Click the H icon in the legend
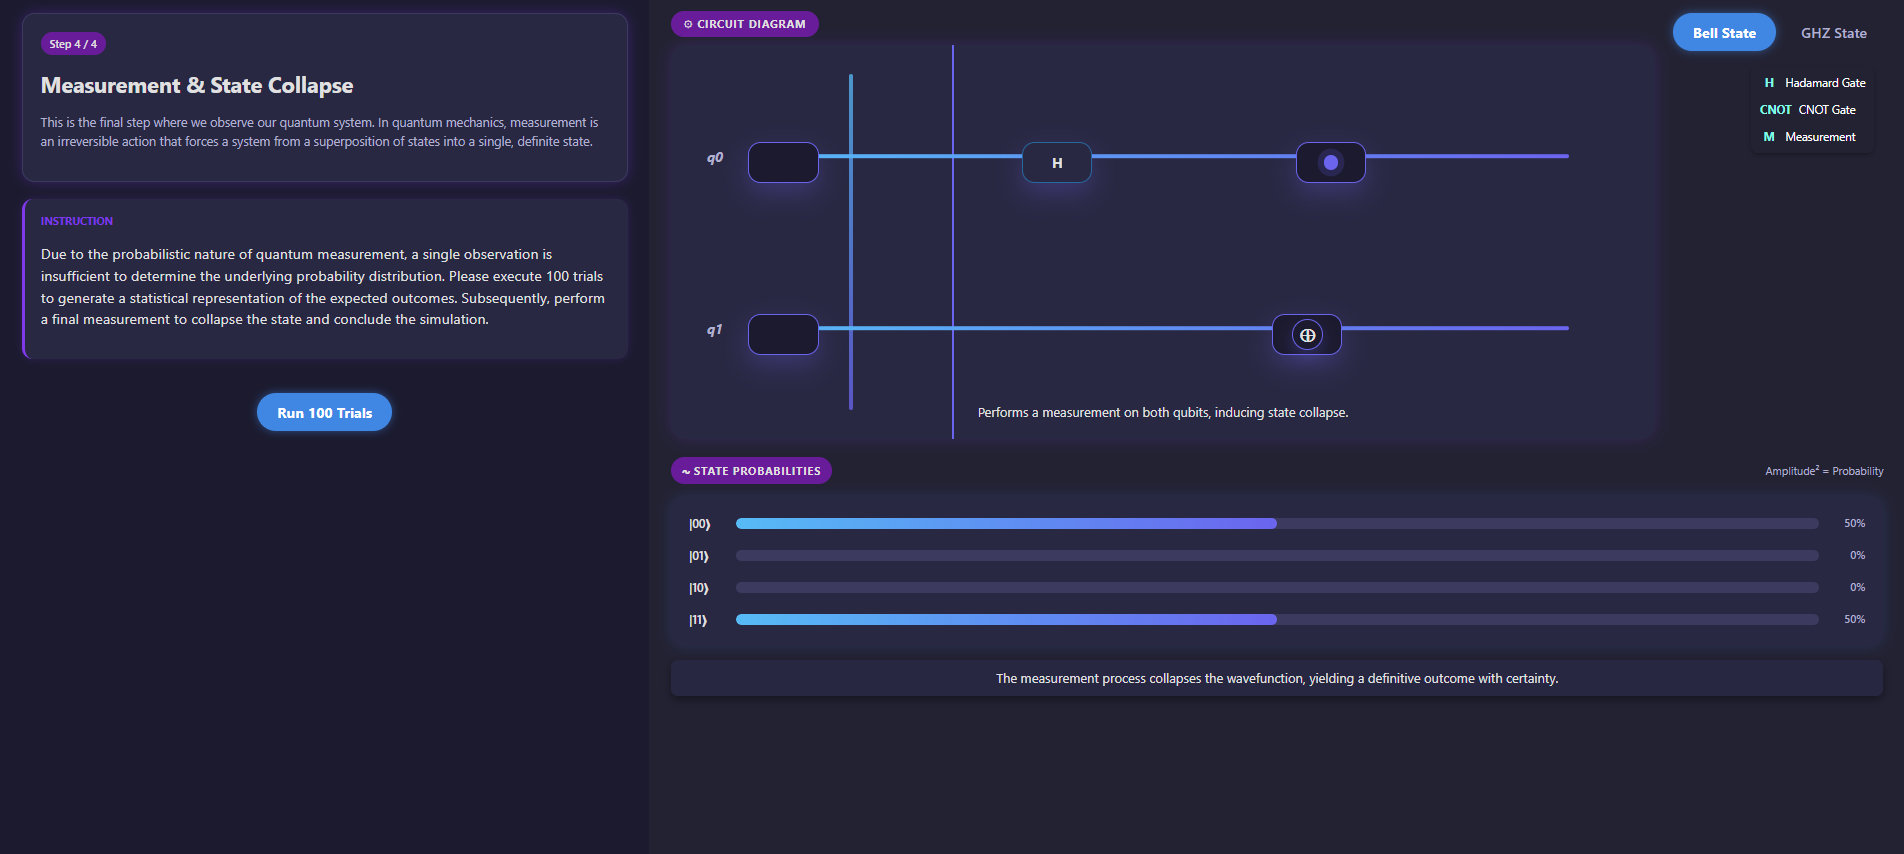 [x=1769, y=83]
